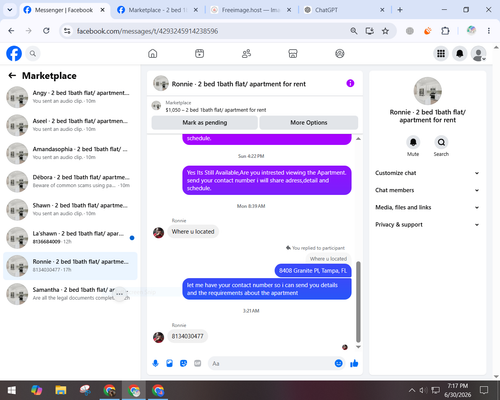Open a new browser tab
Image resolution: width=500 pixels, height=400 pixels.
coord(400,10)
